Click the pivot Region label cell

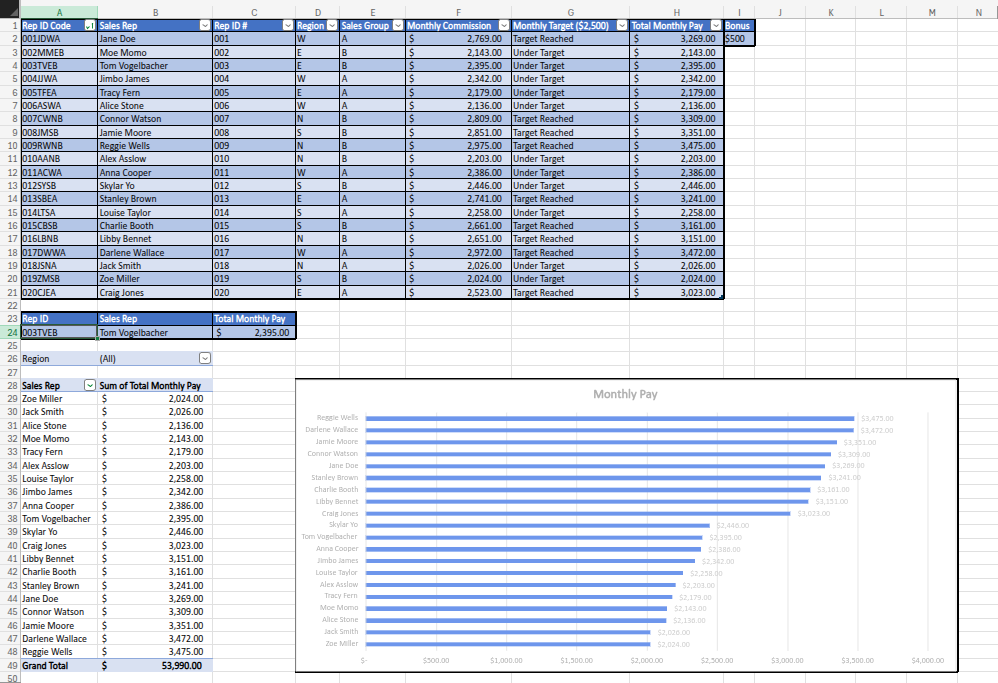click(59, 358)
